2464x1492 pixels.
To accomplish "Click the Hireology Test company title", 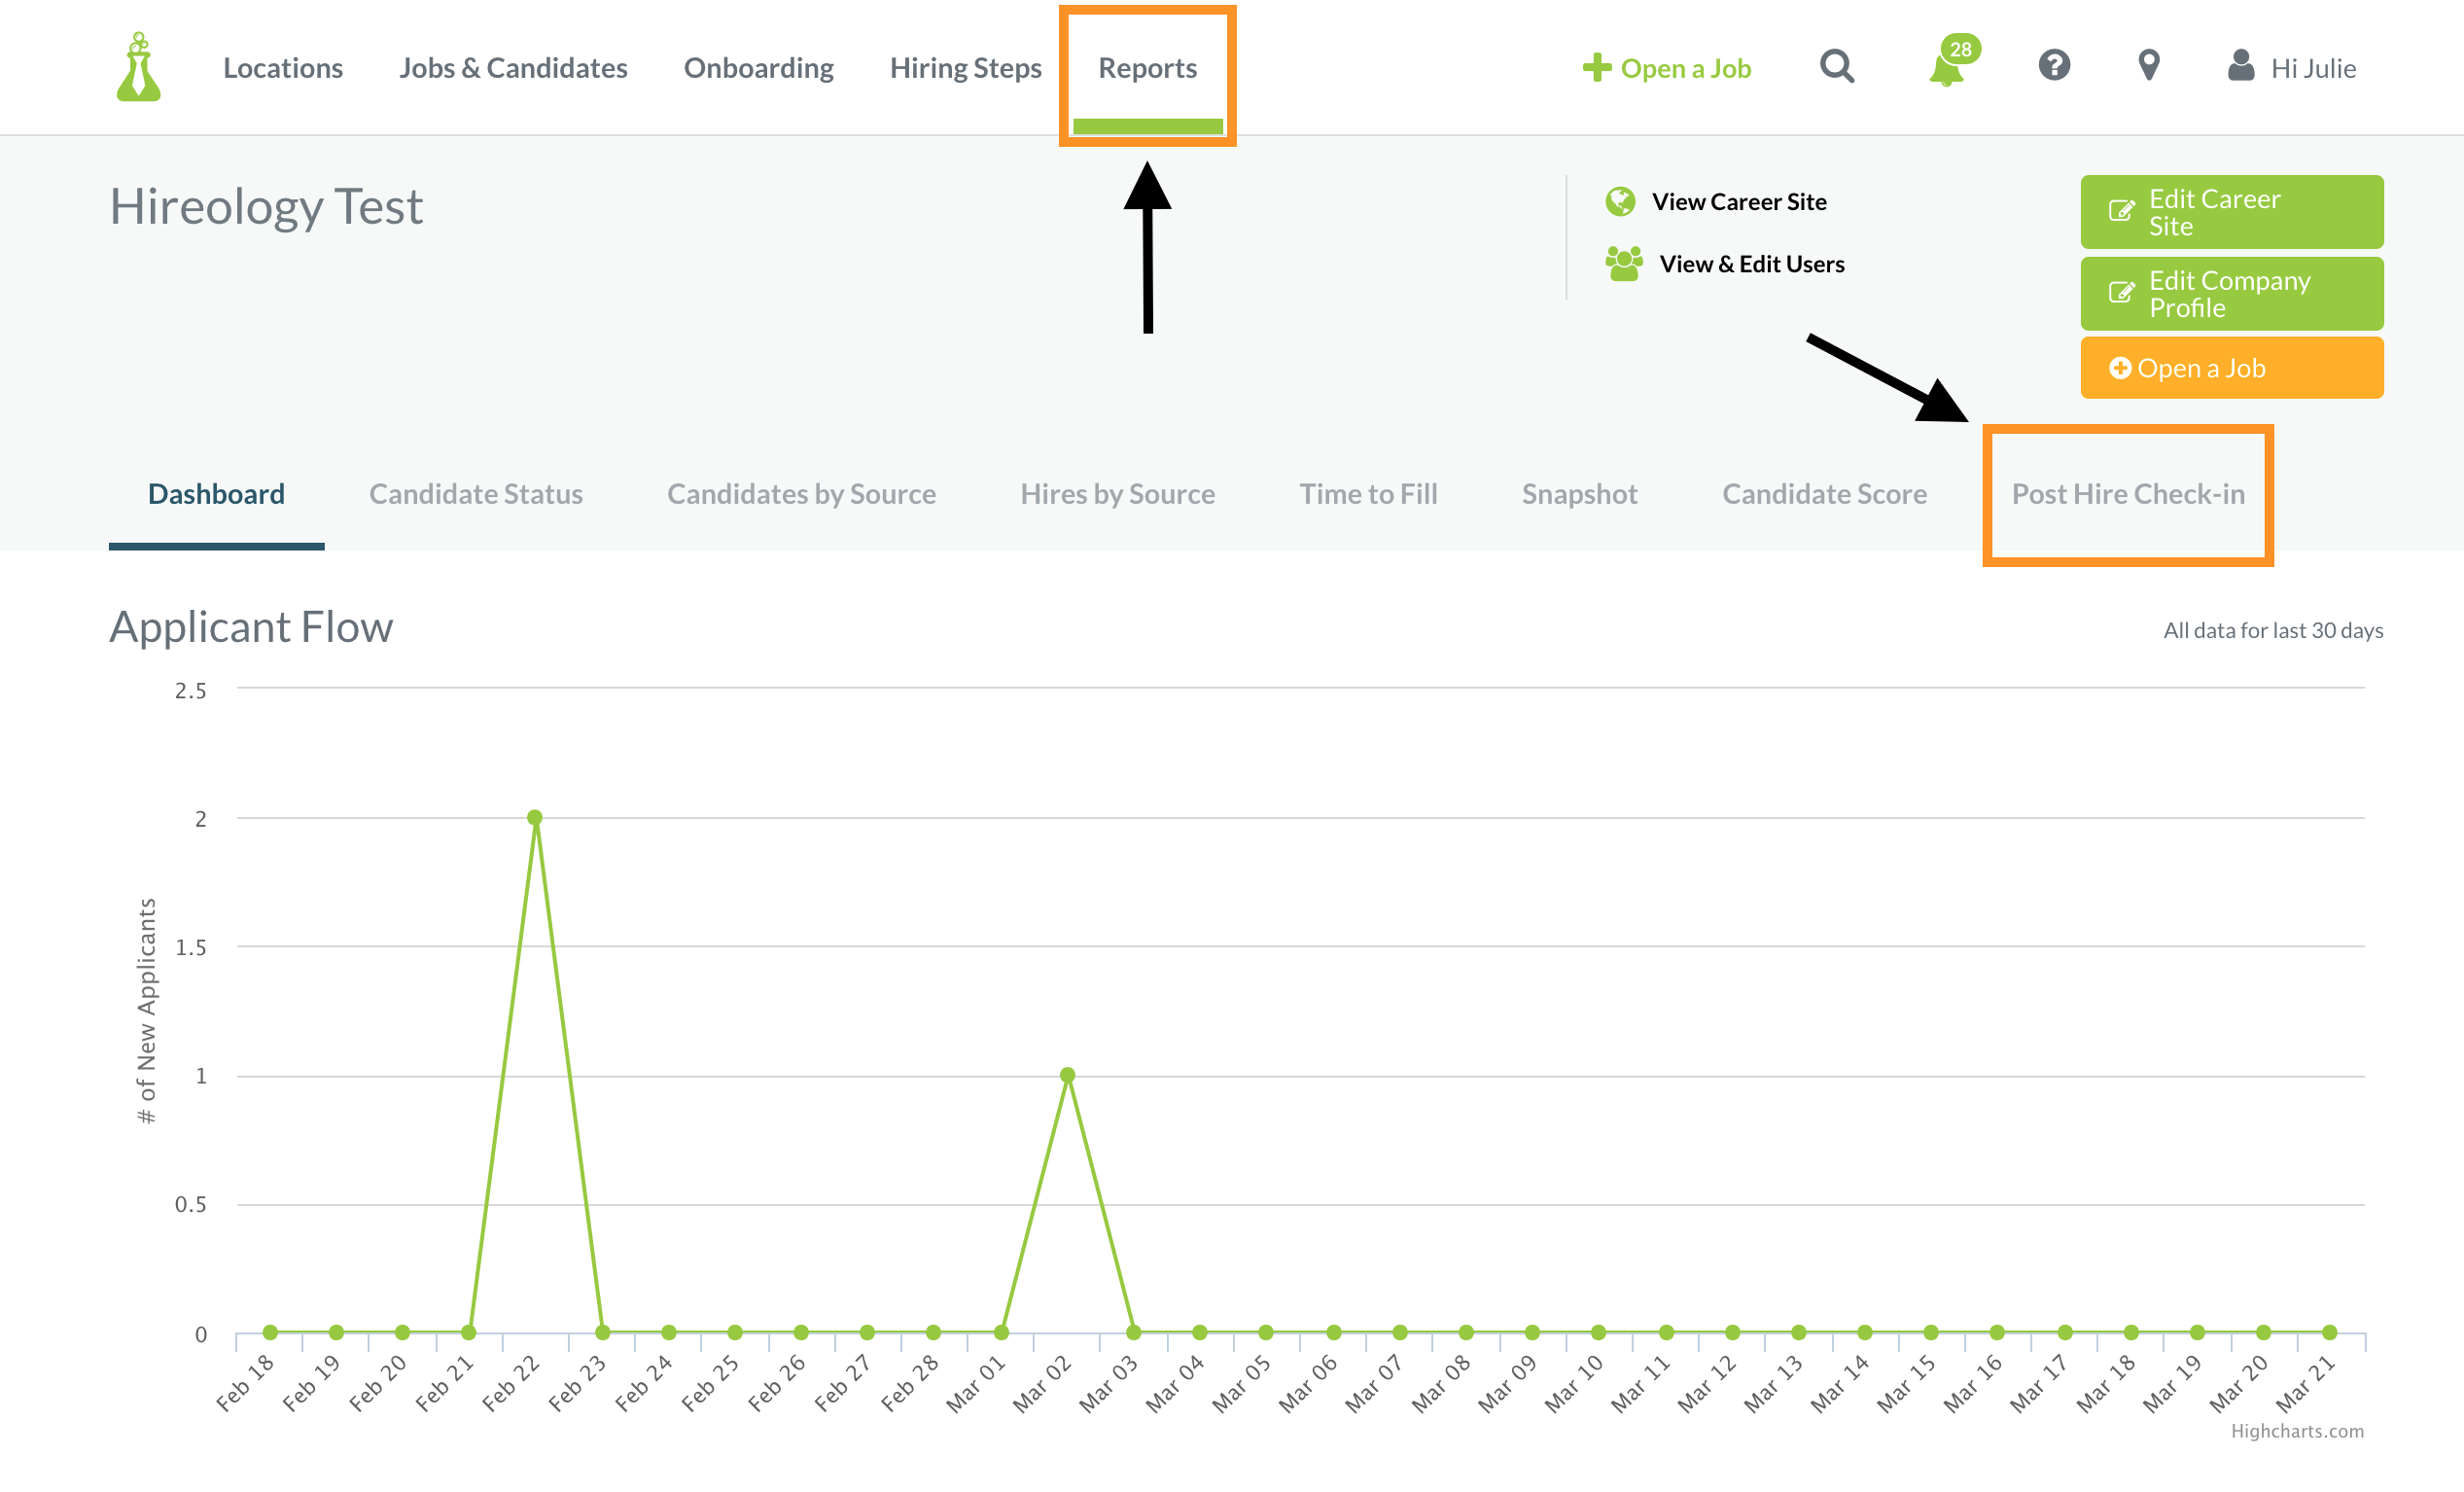I will 266,207.
